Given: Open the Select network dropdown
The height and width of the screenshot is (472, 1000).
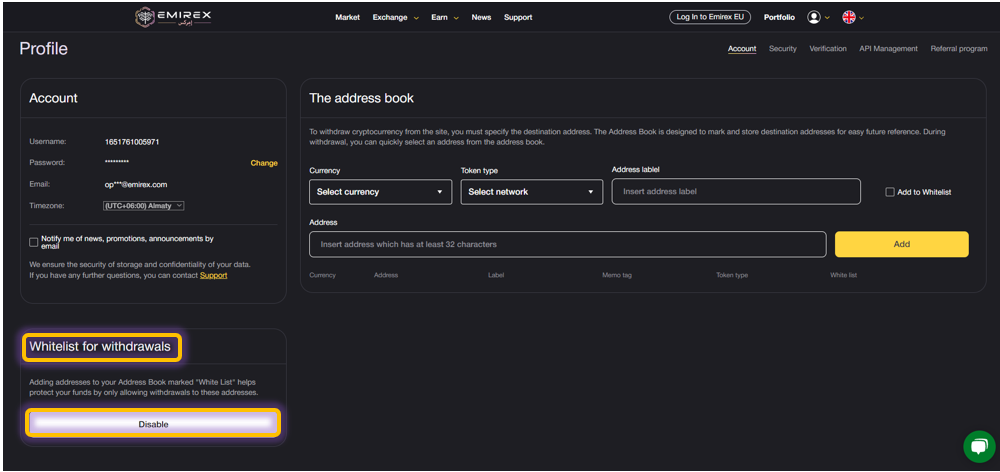Looking at the screenshot, I should 532,192.
